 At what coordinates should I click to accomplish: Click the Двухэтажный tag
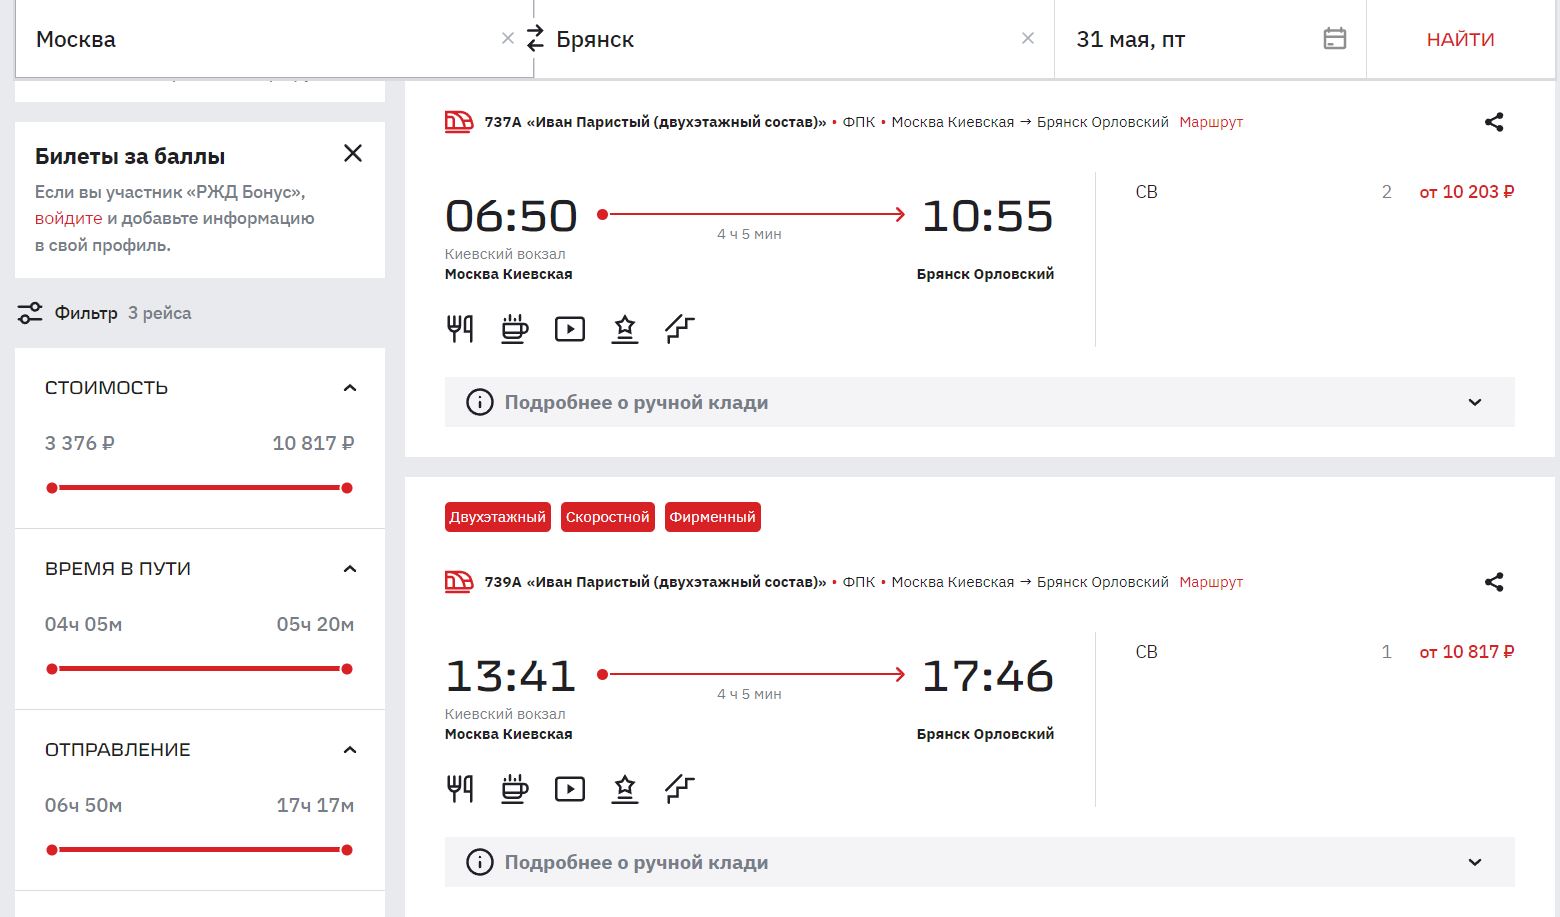[x=498, y=517]
